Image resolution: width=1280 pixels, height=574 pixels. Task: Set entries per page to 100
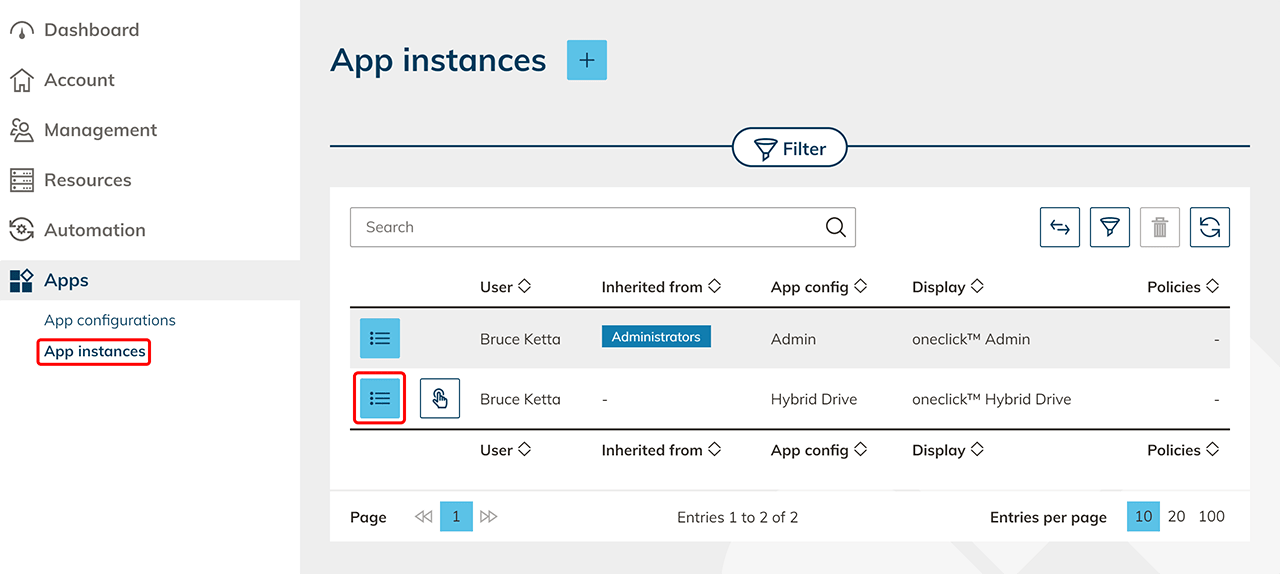1211,516
